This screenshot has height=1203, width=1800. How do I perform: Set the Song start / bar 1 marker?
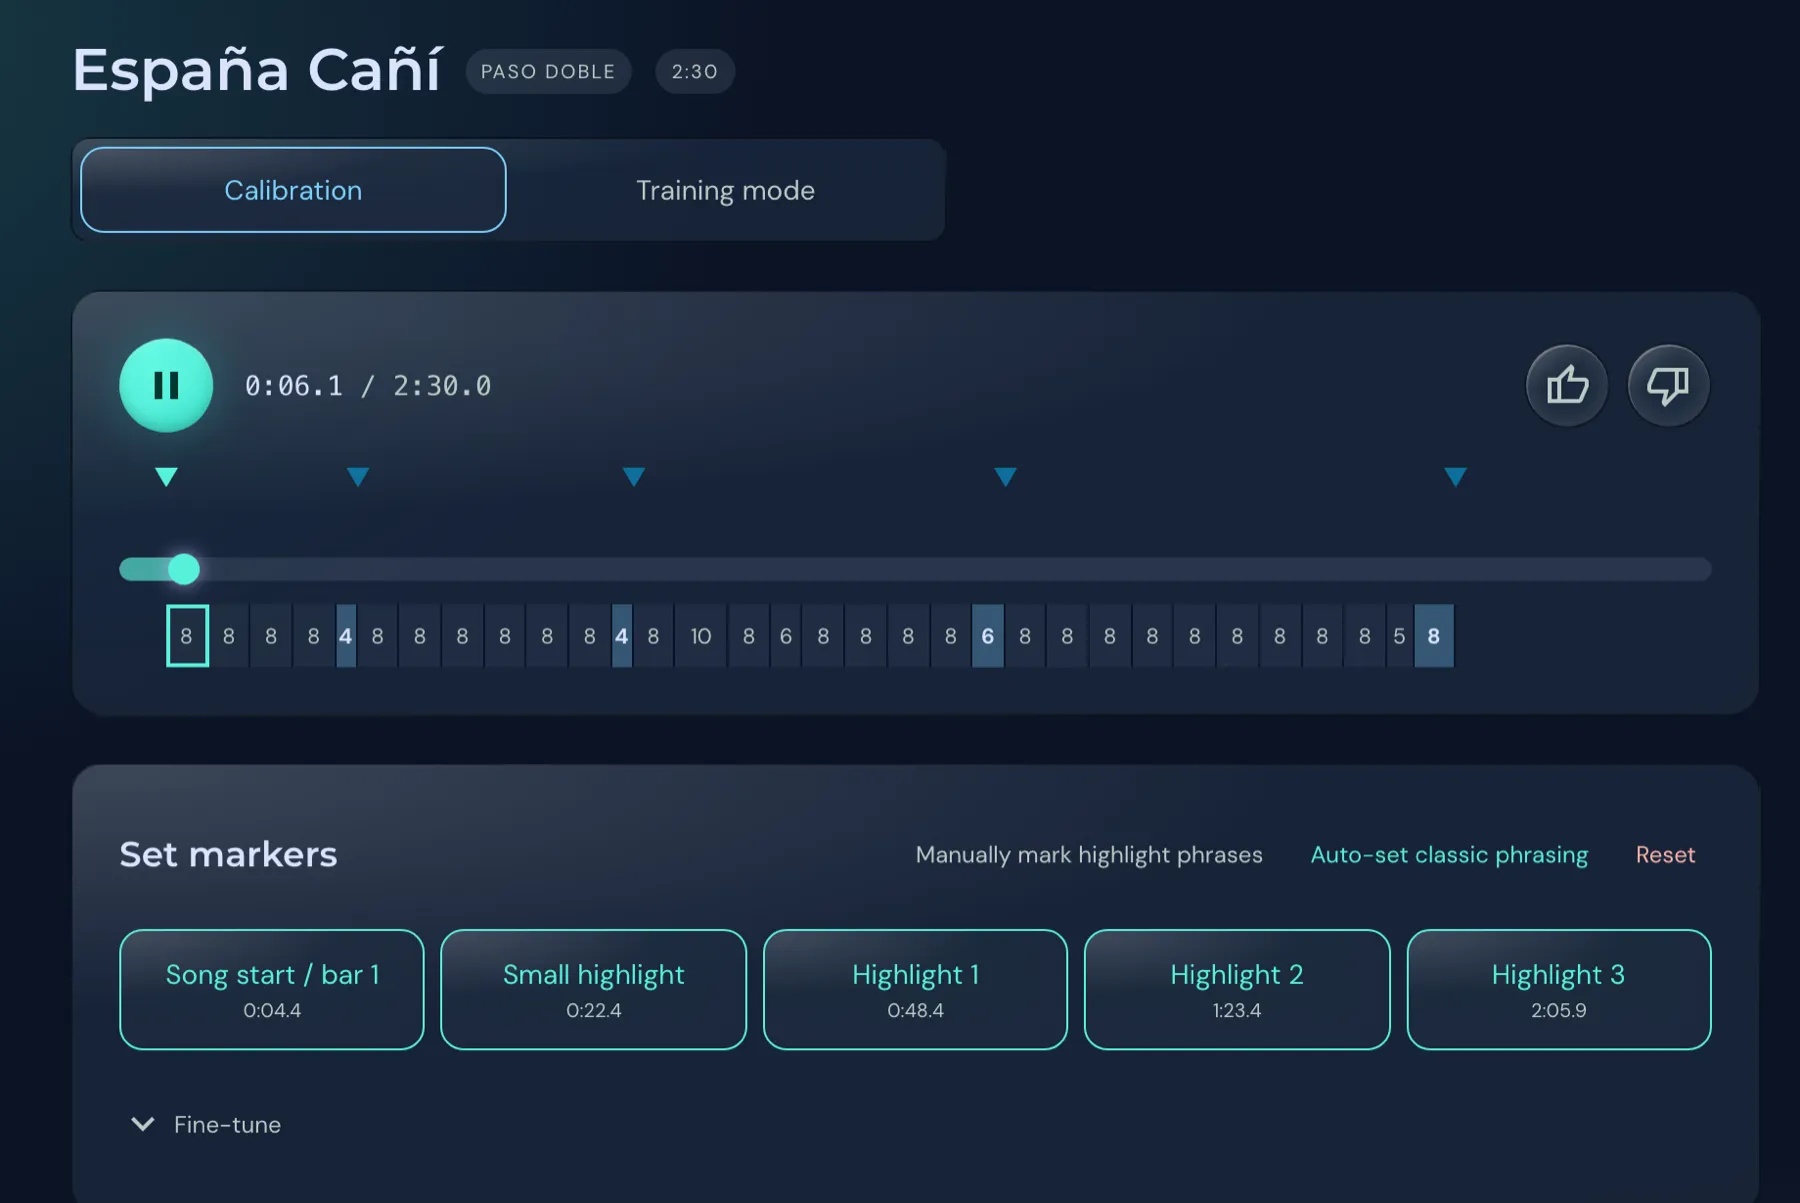[x=272, y=990]
